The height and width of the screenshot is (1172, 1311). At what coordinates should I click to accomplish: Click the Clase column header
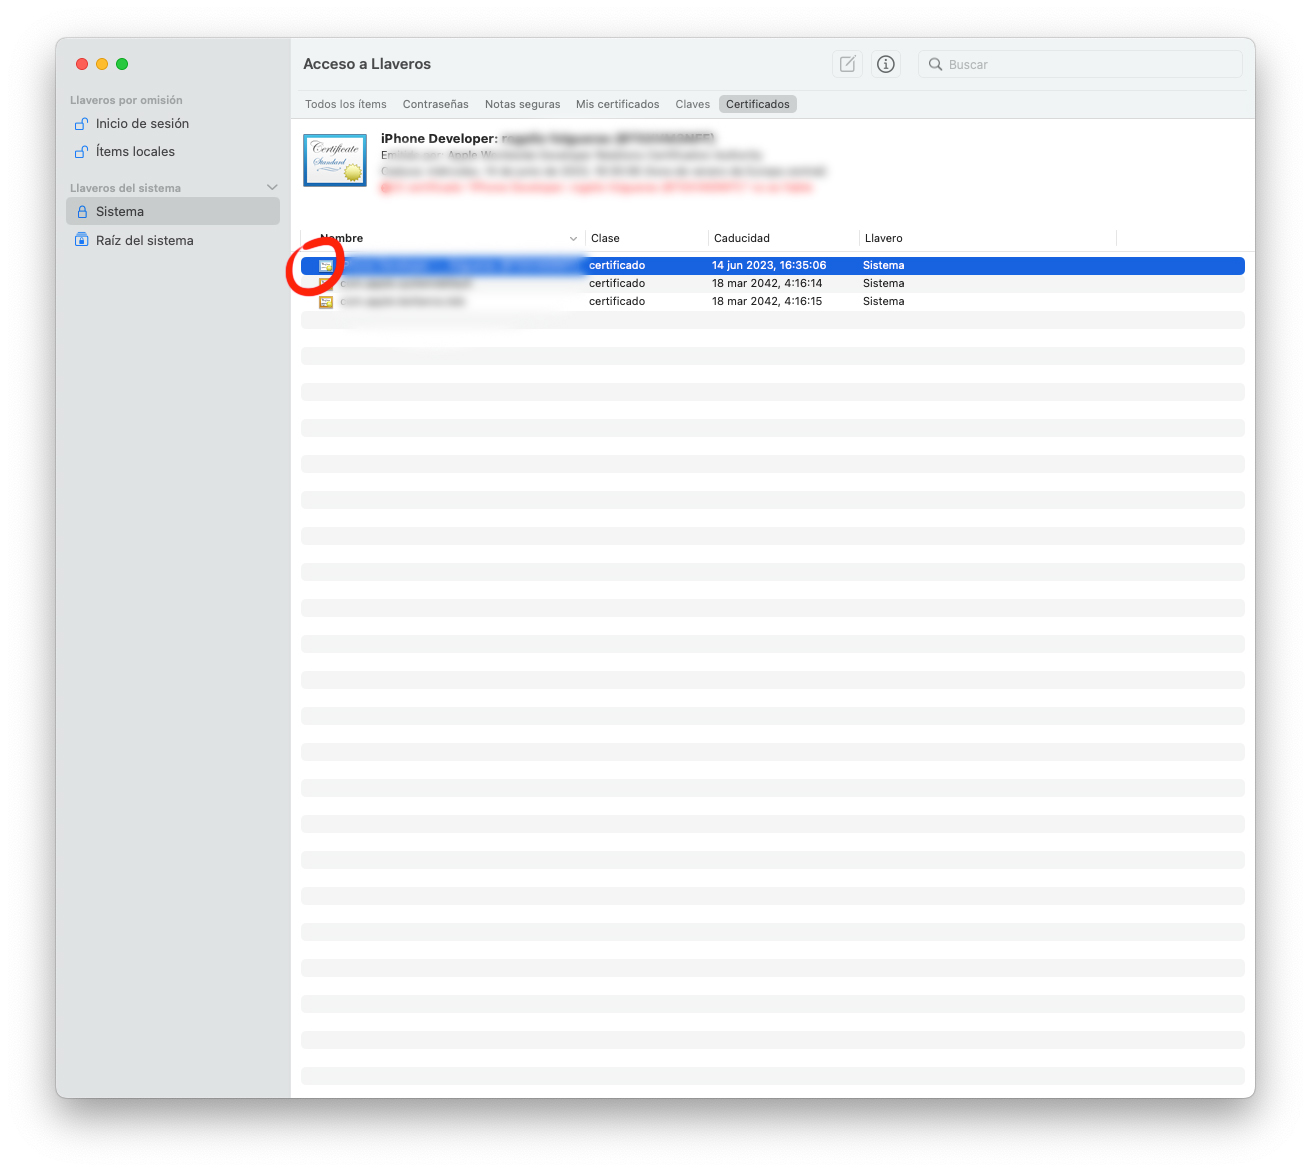[x=604, y=238]
